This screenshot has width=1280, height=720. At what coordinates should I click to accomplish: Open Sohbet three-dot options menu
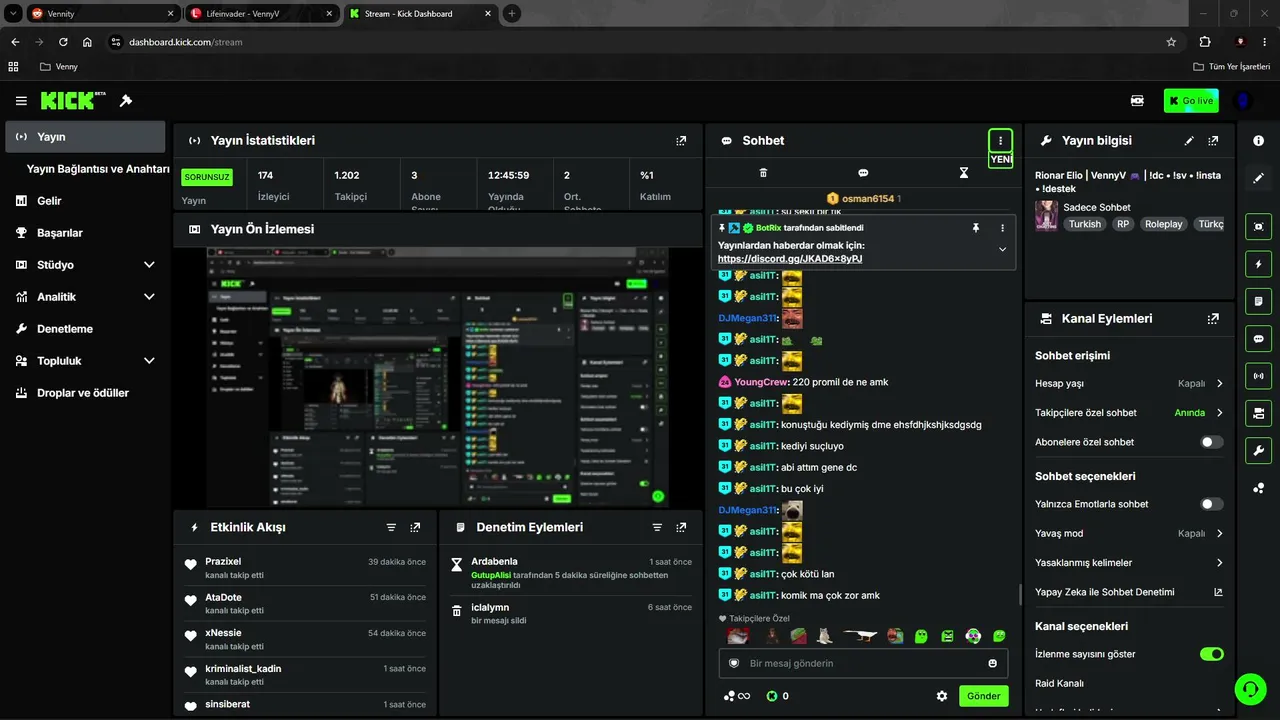1000,141
